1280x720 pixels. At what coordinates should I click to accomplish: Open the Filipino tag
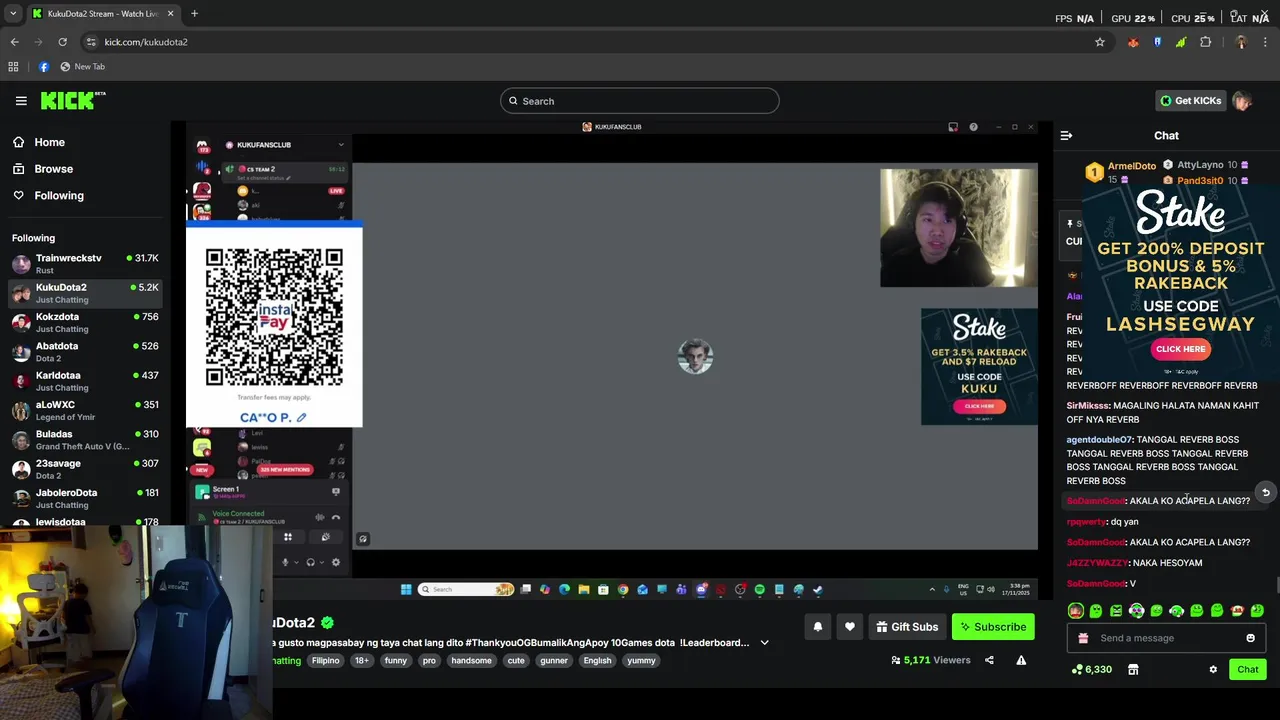tap(325, 661)
